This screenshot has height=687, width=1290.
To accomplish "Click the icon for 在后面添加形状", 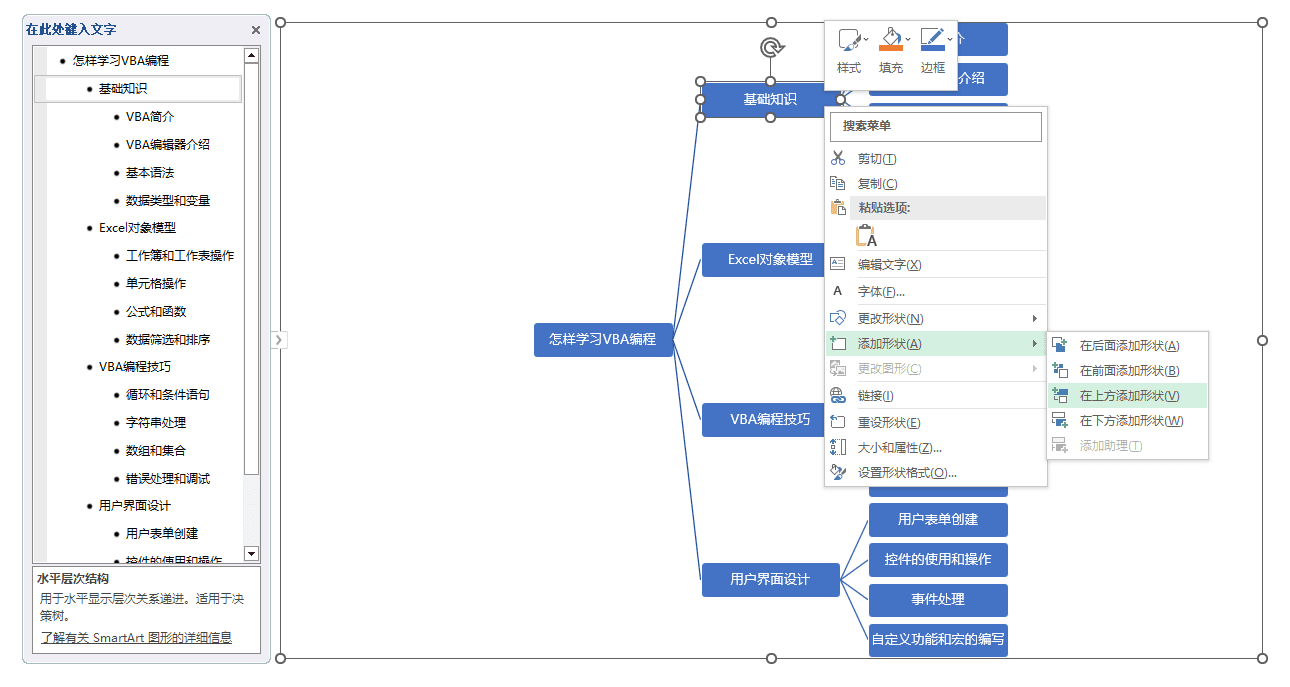I will 1060,345.
